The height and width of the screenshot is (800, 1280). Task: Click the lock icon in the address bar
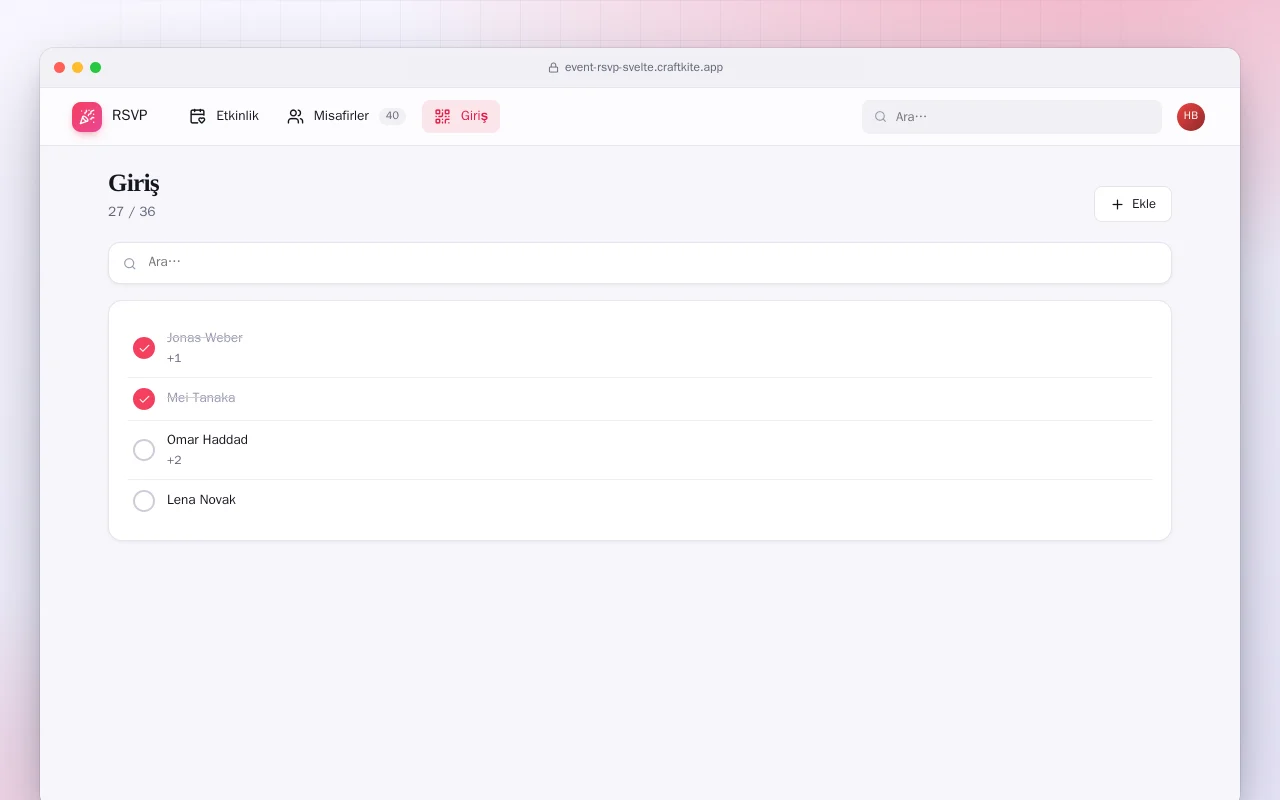553,68
